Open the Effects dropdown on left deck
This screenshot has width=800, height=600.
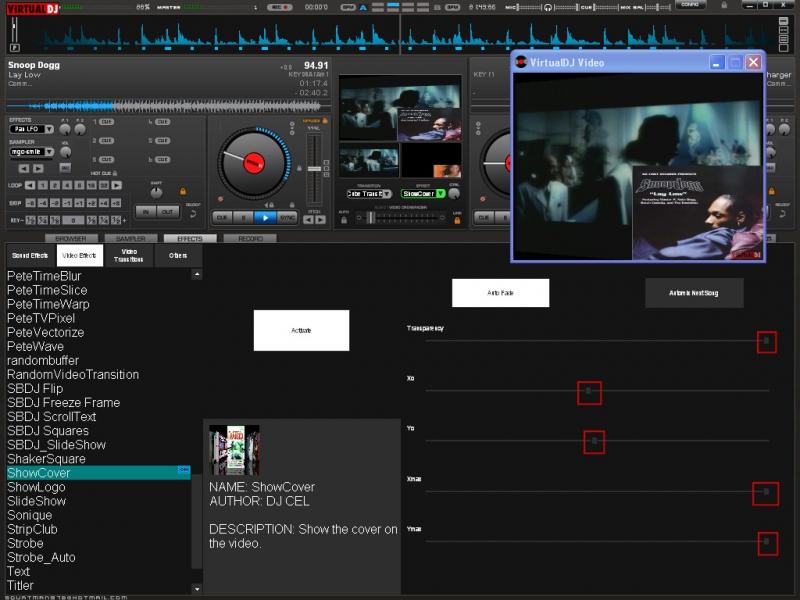pyautogui.click(x=49, y=129)
